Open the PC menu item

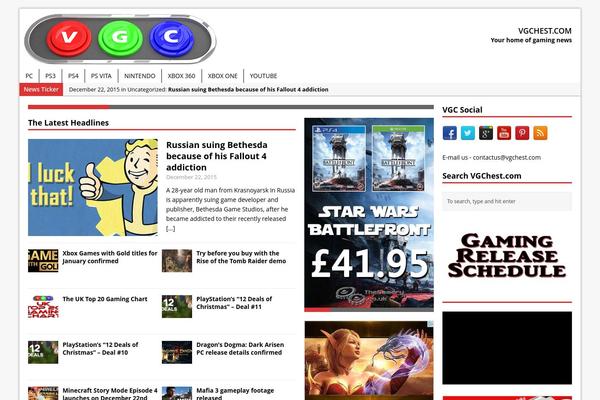(x=29, y=76)
